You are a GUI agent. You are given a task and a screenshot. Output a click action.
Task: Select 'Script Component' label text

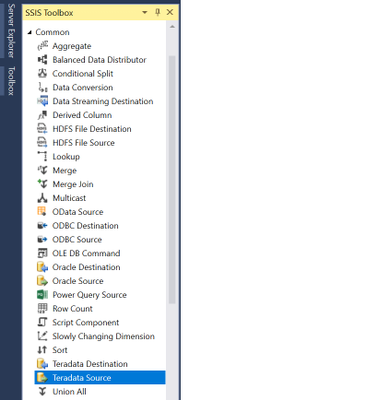coord(86,323)
